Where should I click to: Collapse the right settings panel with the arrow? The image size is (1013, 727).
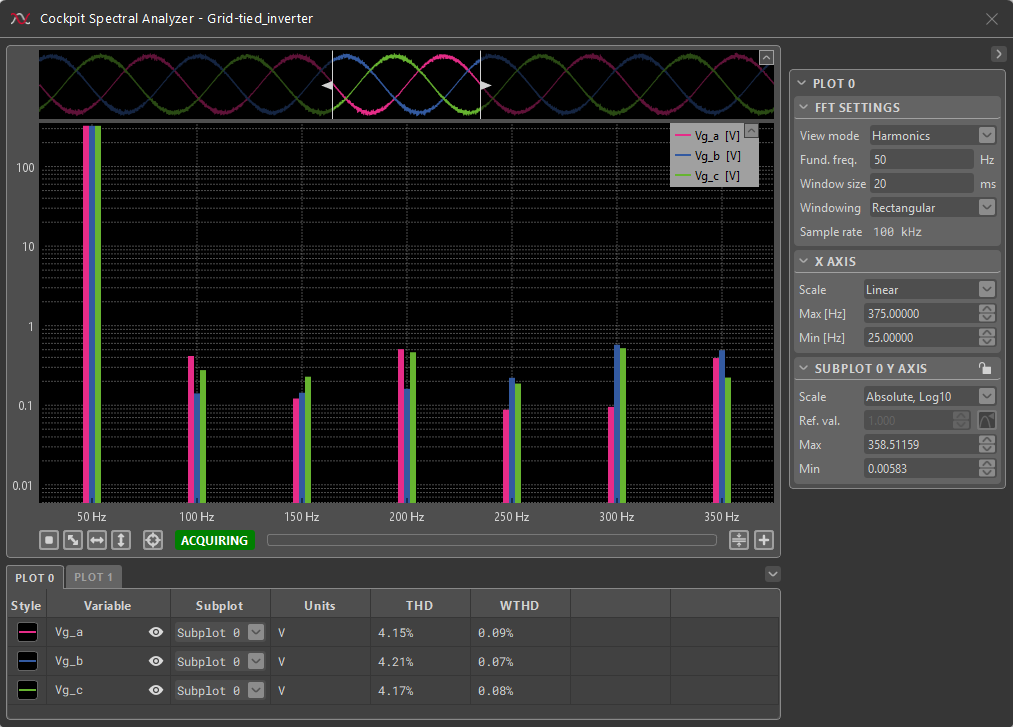997,54
